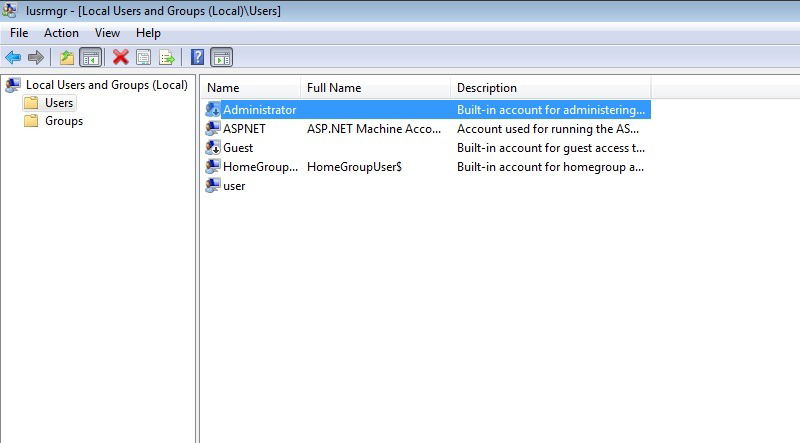Click the Up one level folder icon
800x443 pixels.
(x=67, y=57)
